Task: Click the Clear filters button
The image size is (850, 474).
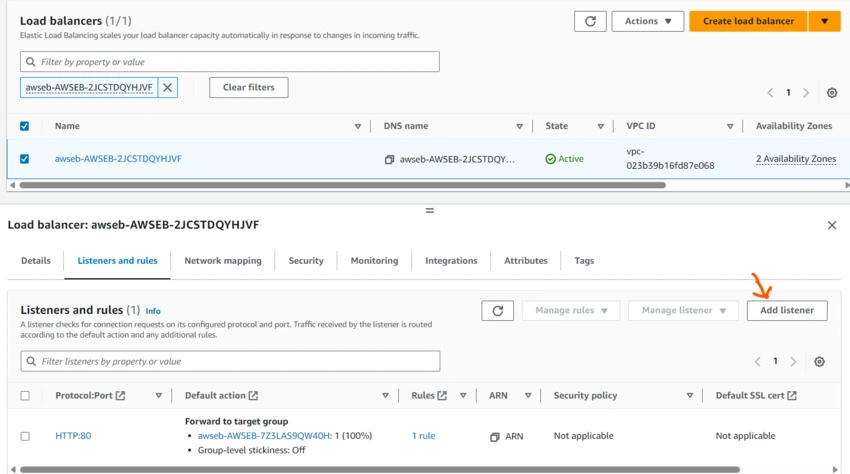Action: [x=249, y=87]
